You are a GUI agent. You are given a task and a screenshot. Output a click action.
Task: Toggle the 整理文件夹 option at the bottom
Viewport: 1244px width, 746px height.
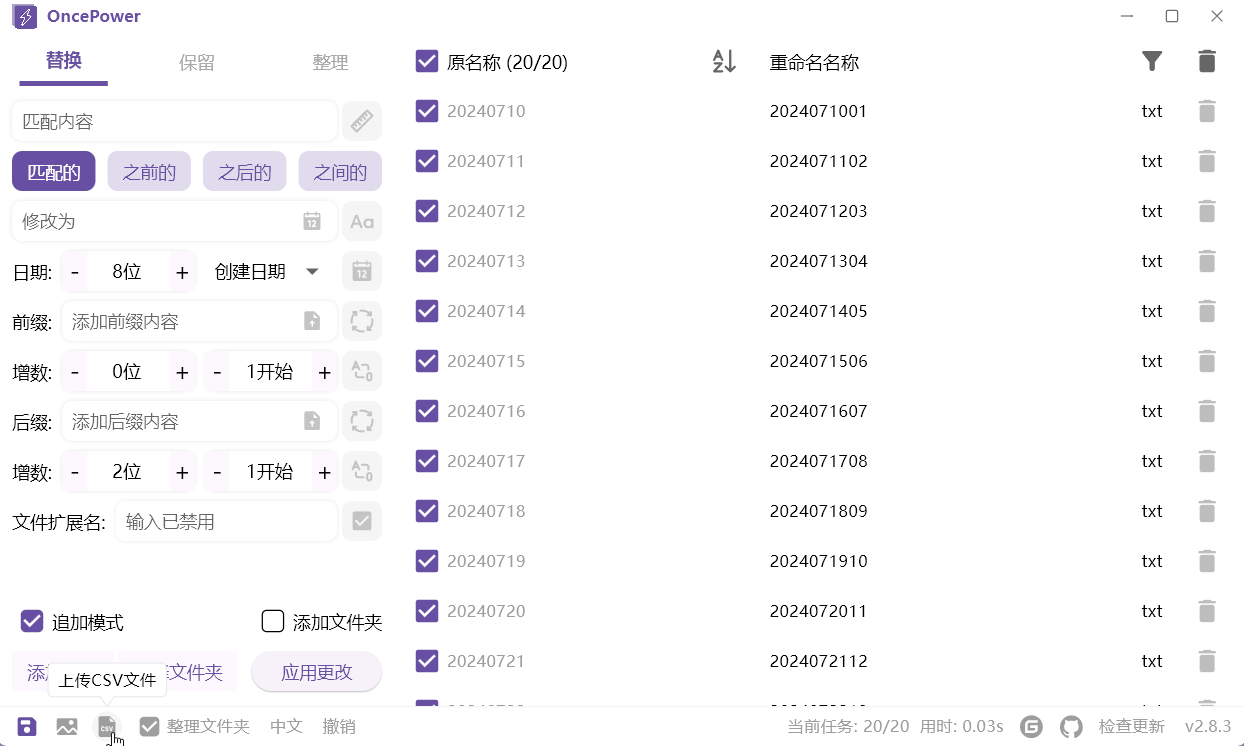click(150, 726)
